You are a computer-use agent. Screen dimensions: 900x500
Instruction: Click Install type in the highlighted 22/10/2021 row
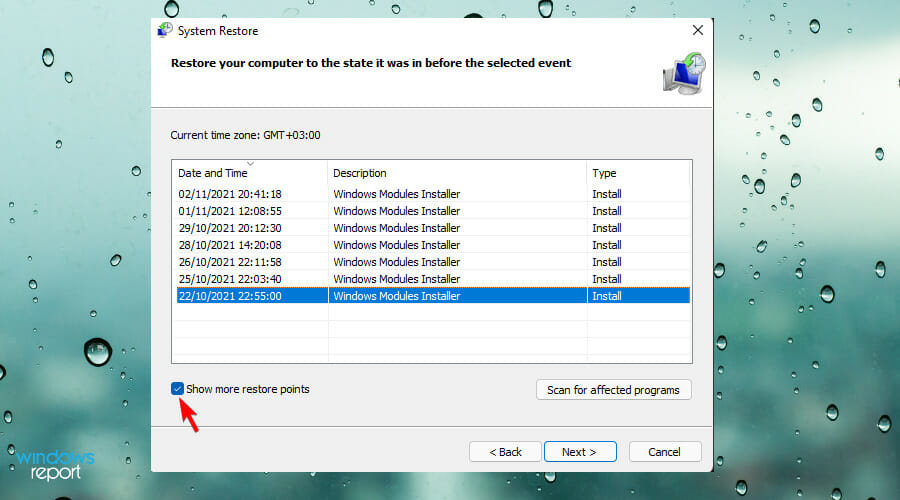click(x=607, y=296)
